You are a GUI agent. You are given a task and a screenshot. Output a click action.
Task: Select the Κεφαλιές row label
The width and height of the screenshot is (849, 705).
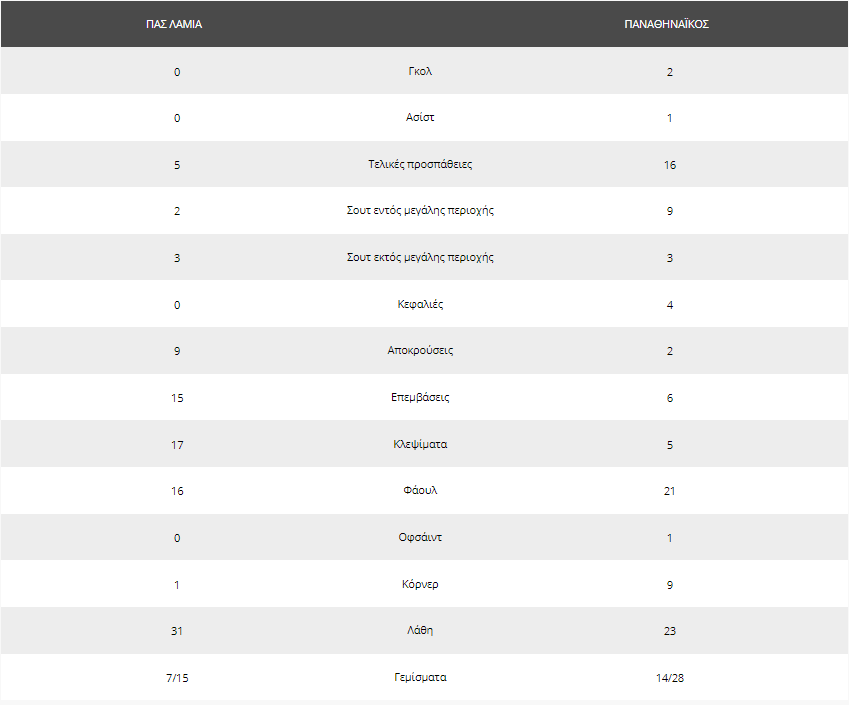420,304
